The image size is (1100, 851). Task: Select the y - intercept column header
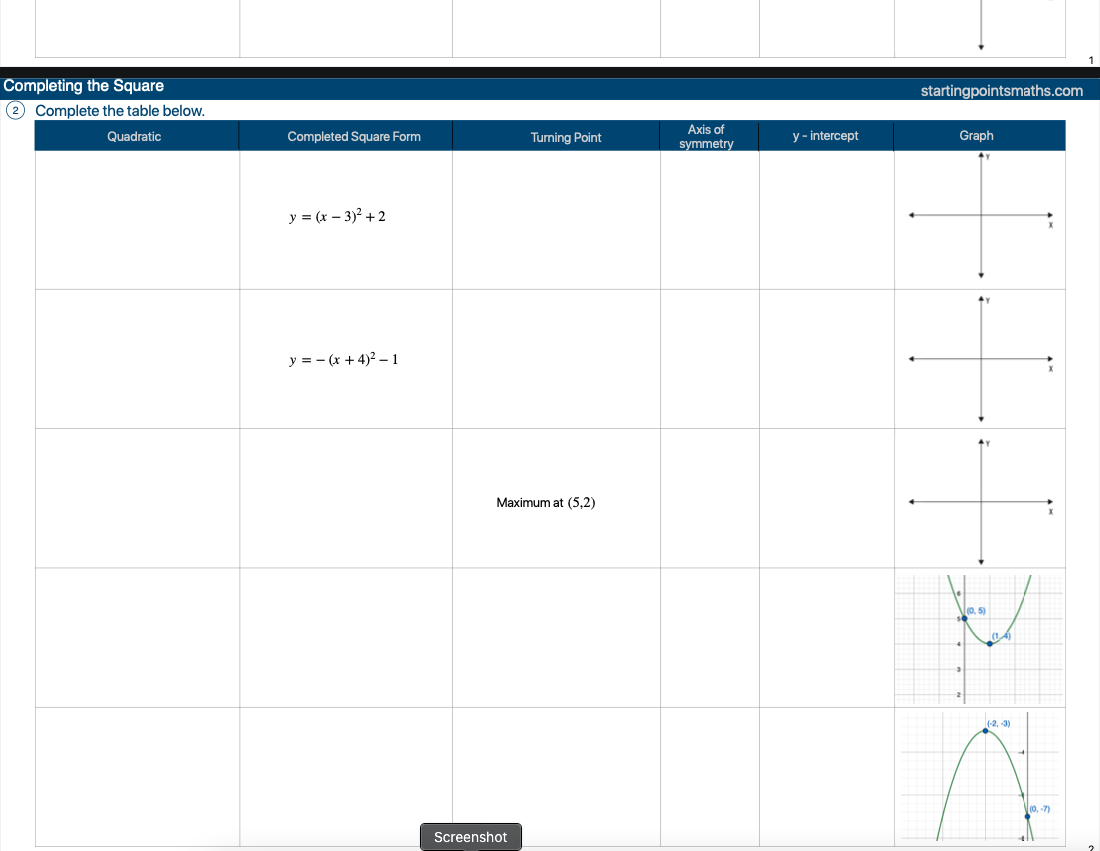pyautogui.click(x=825, y=136)
